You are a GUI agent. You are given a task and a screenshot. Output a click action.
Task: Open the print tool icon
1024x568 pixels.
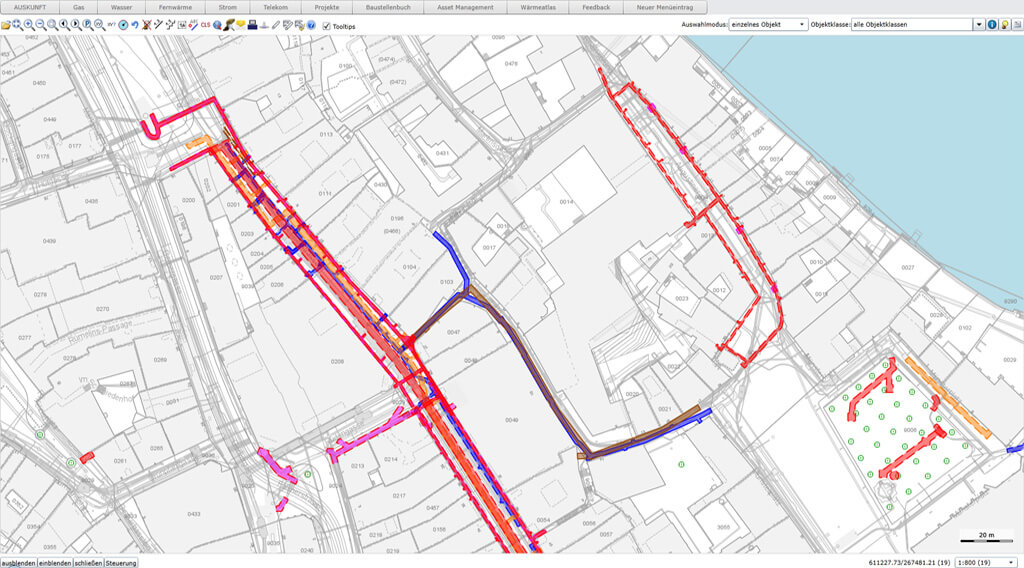click(x=252, y=24)
